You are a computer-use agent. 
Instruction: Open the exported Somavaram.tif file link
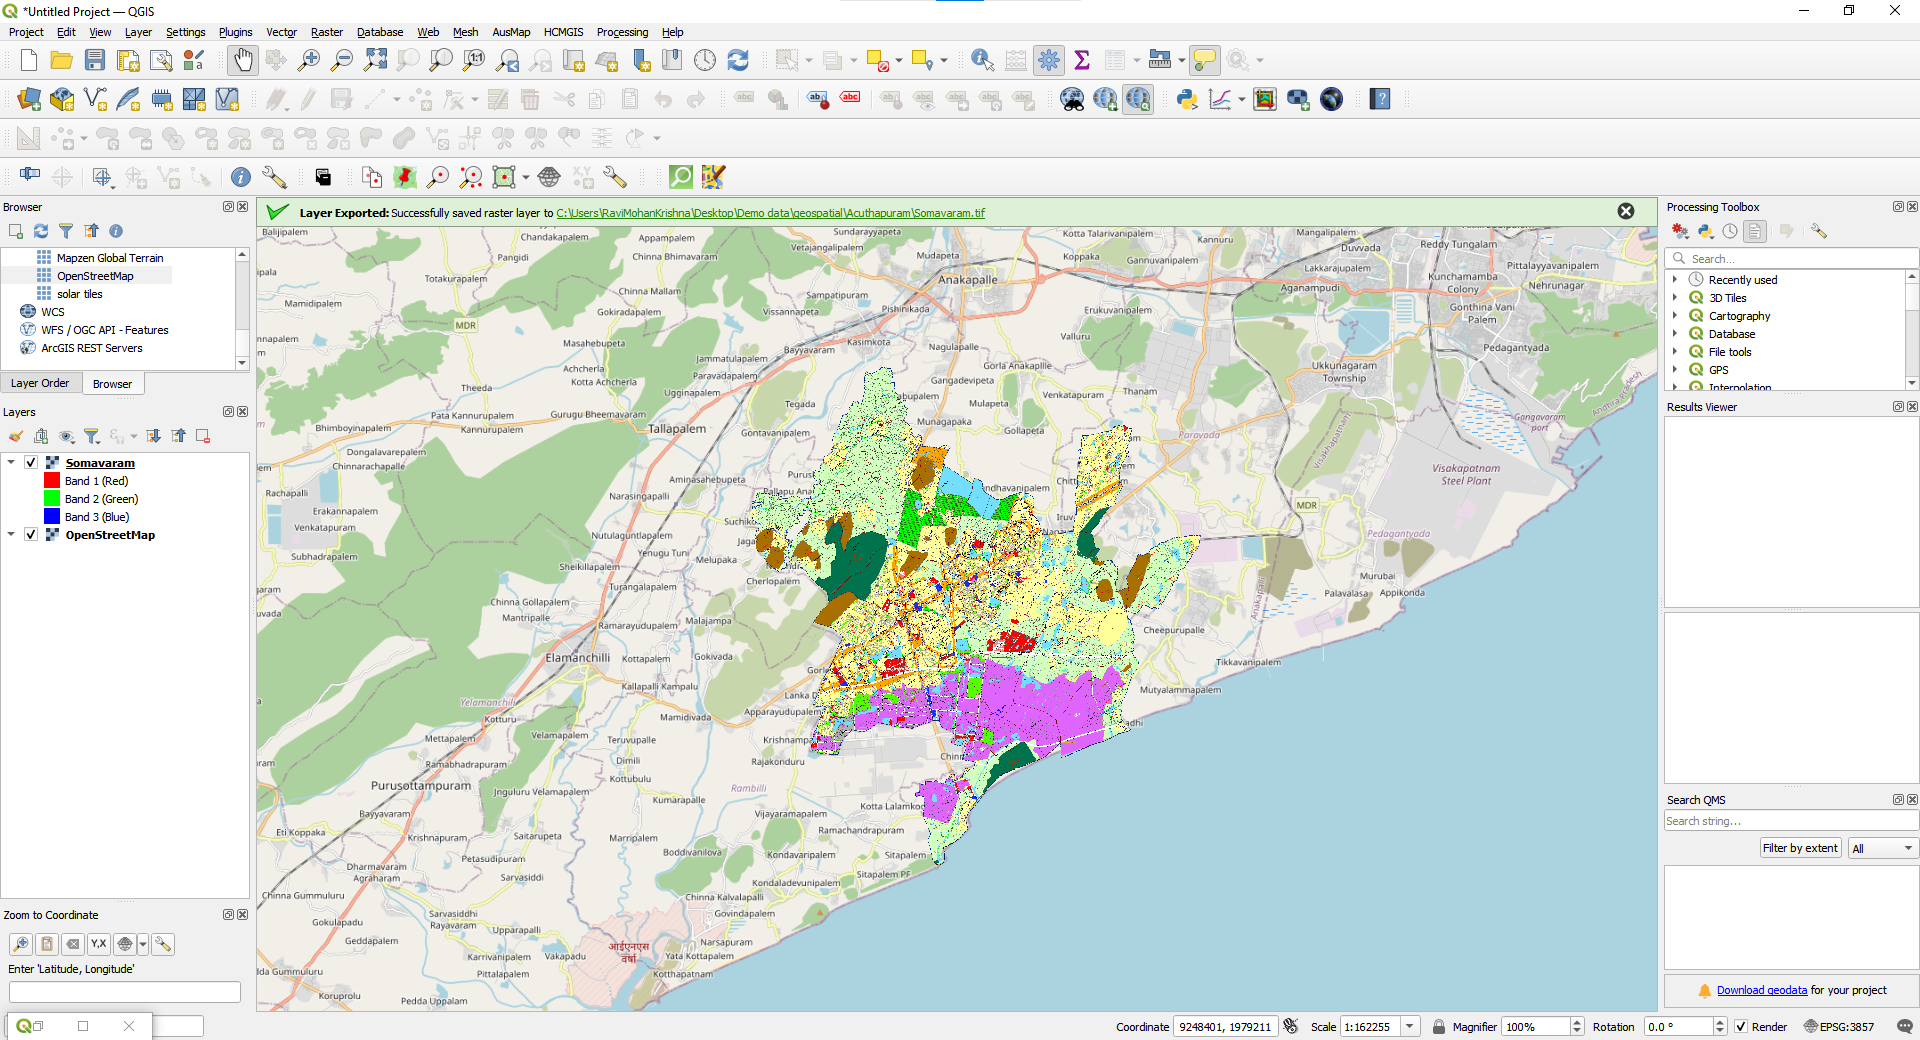click(770, 213)
